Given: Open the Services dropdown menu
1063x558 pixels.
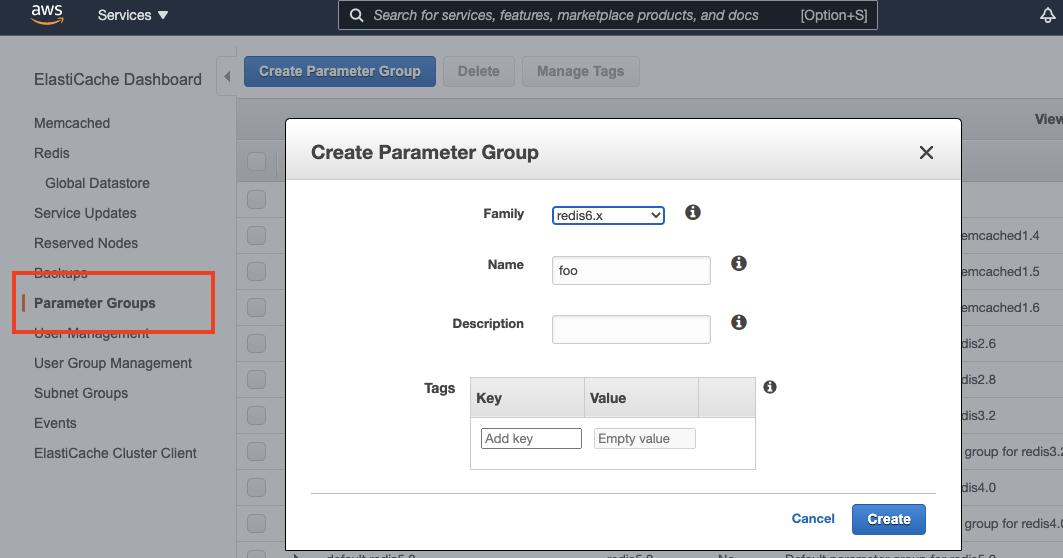Looking at the screenshot, I should click(132, 15).
